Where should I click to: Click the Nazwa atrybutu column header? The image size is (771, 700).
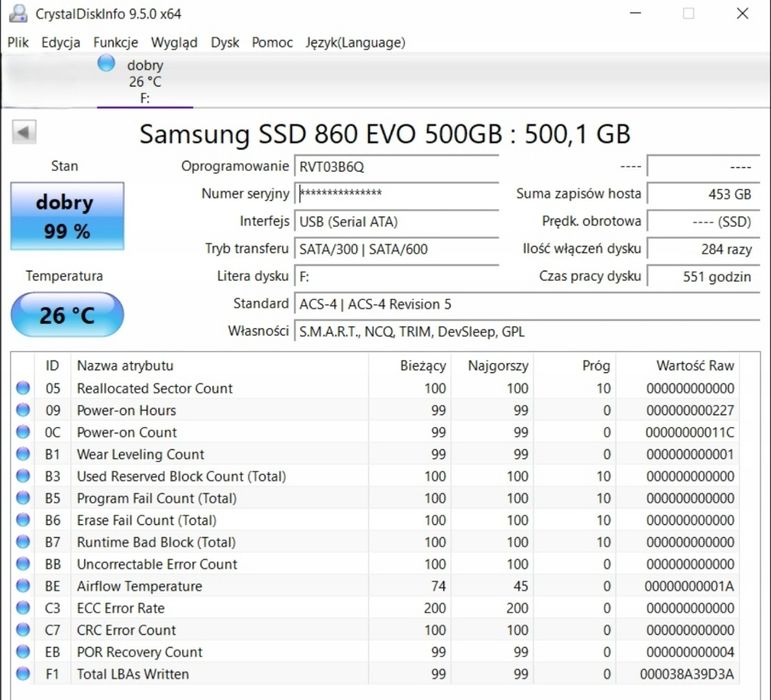[x=219, y=366]
